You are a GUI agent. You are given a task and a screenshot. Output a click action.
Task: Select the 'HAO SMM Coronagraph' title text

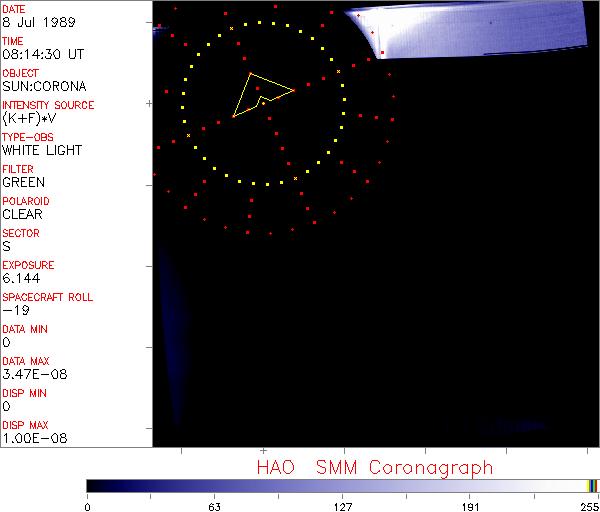375,468
